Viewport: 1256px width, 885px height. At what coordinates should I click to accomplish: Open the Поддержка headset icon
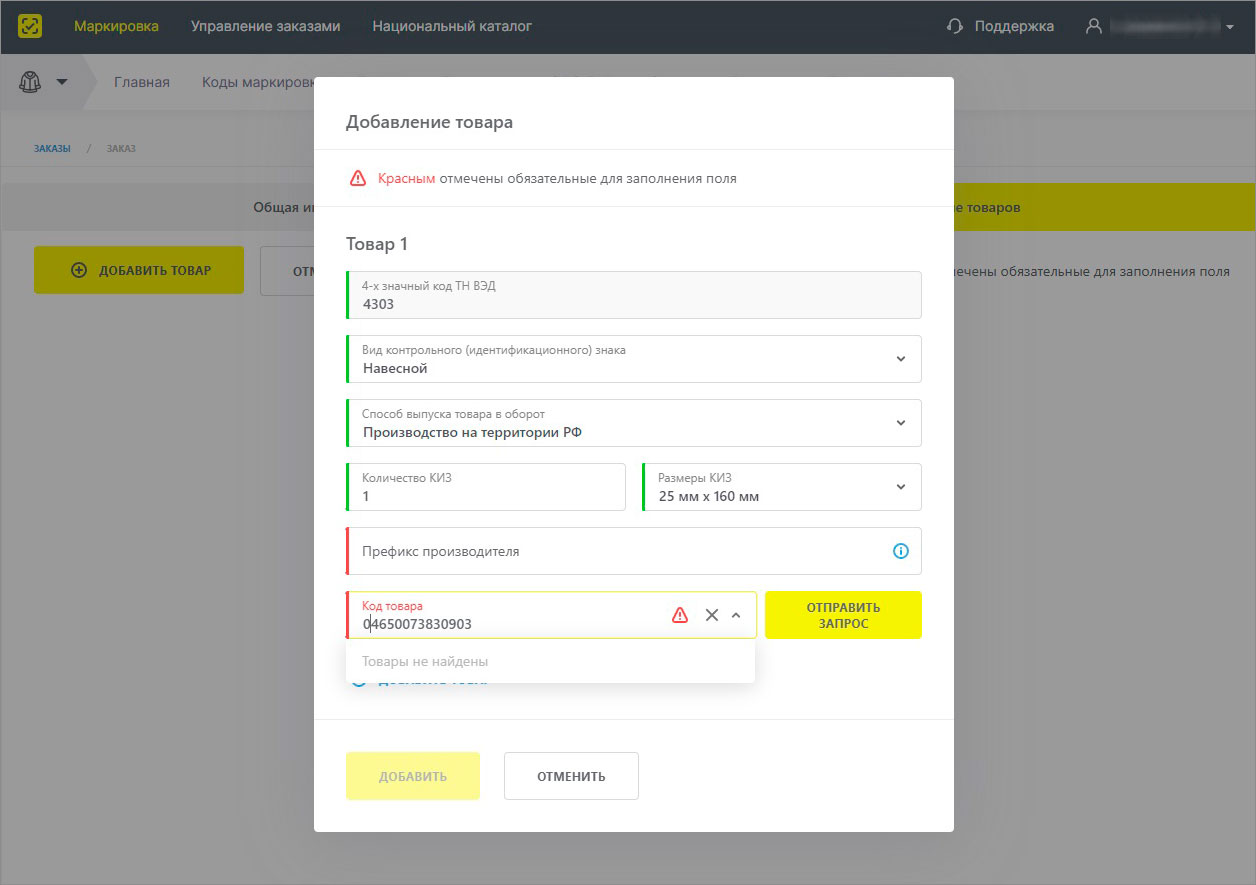coord(955,27)
